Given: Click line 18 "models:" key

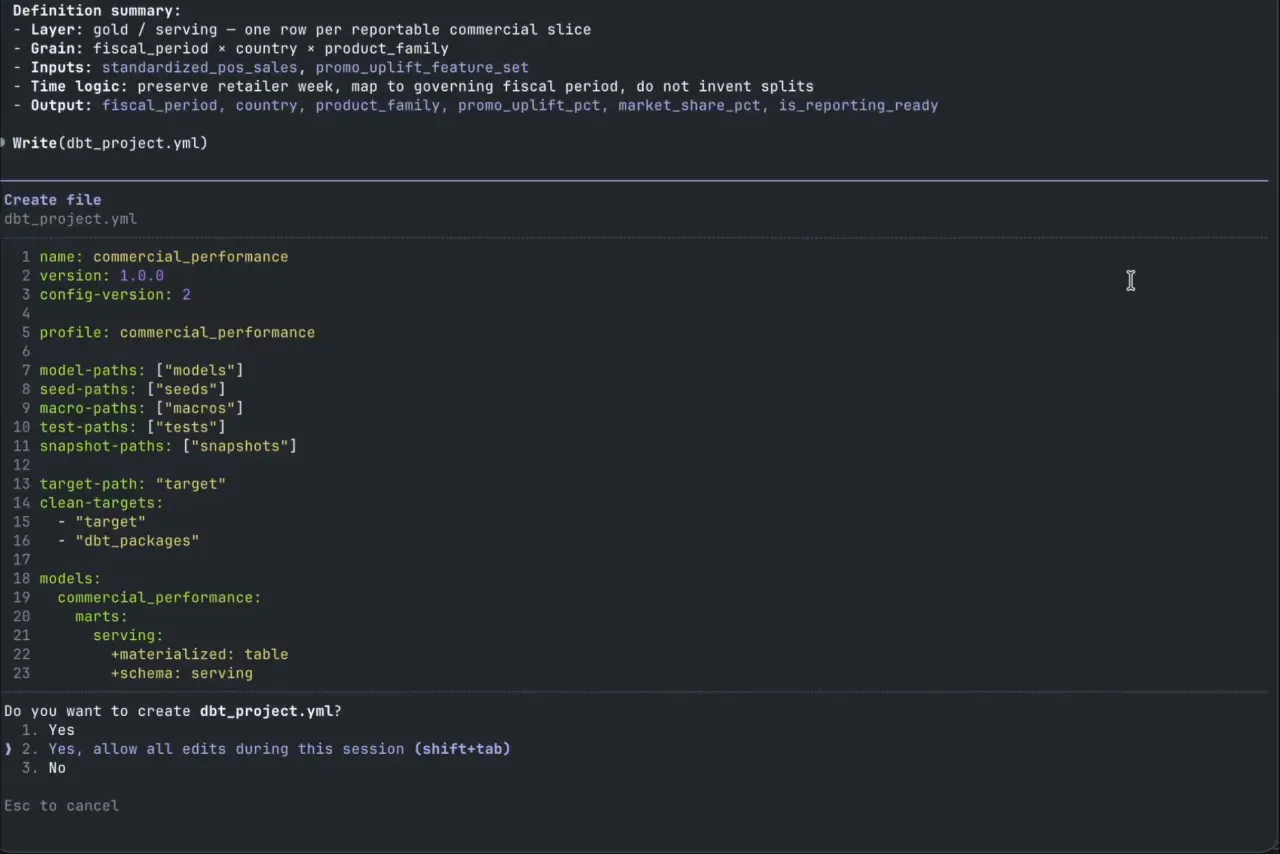Looking at the screenshot, I should pyautogui.click(x=70, y=579).
